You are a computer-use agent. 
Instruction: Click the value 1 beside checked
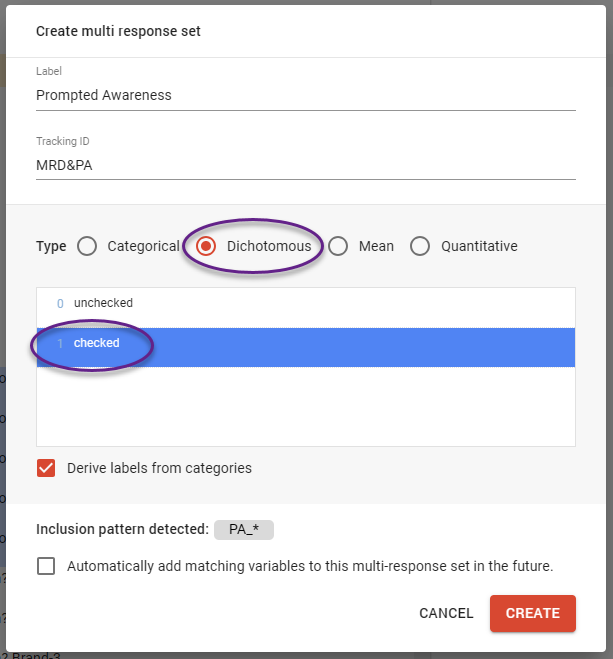60,343
